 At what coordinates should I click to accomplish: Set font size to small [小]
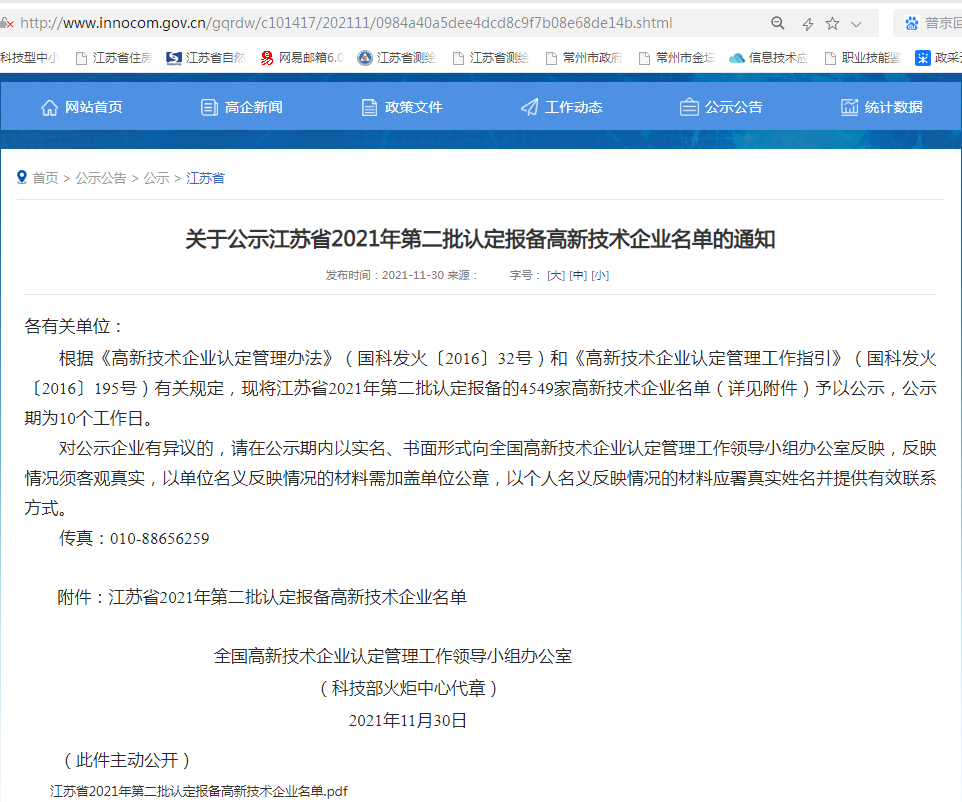pos(600,275)
